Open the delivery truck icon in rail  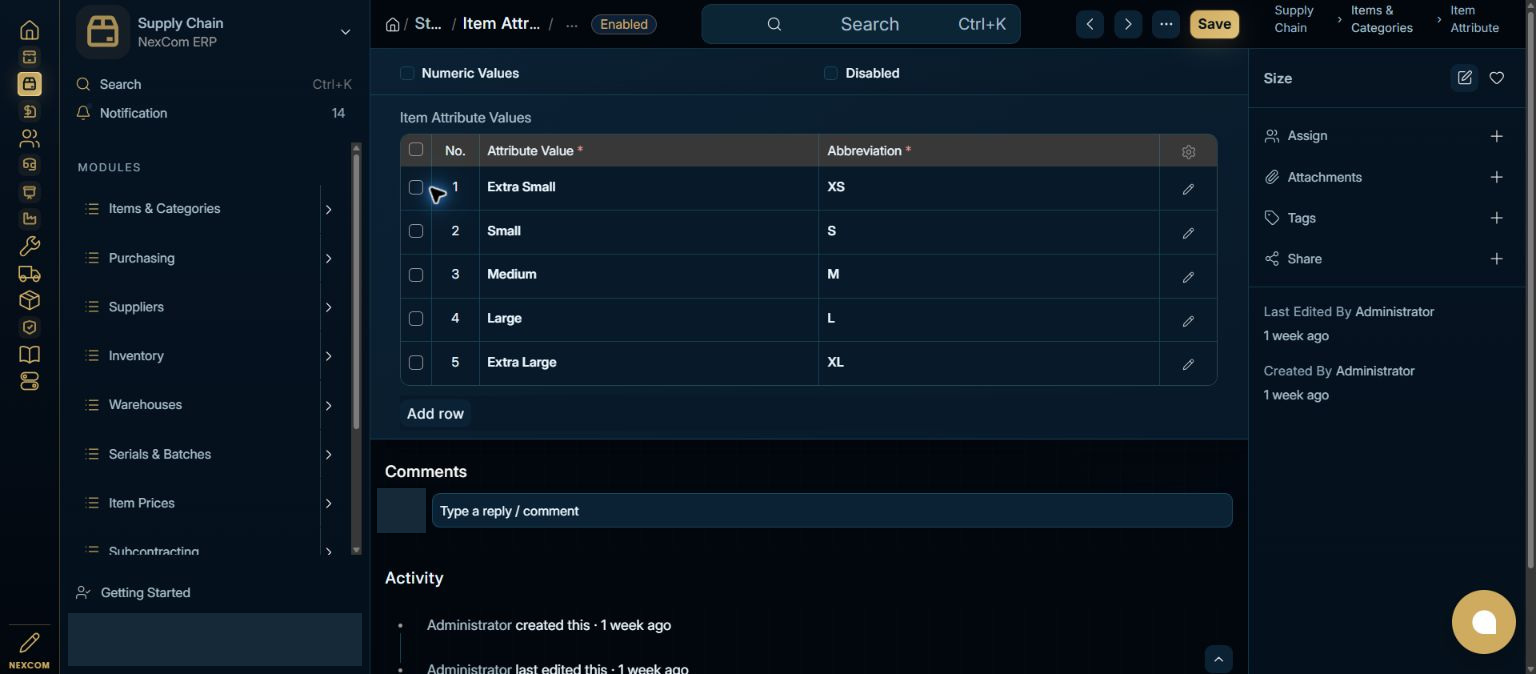[29, 273]
